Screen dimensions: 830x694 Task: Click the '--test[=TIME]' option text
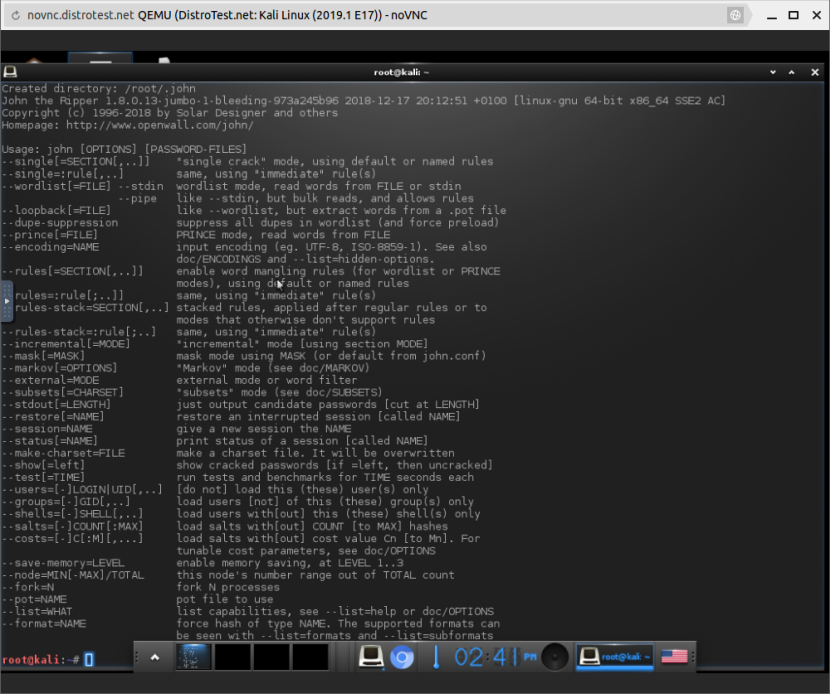pos(43,477)
